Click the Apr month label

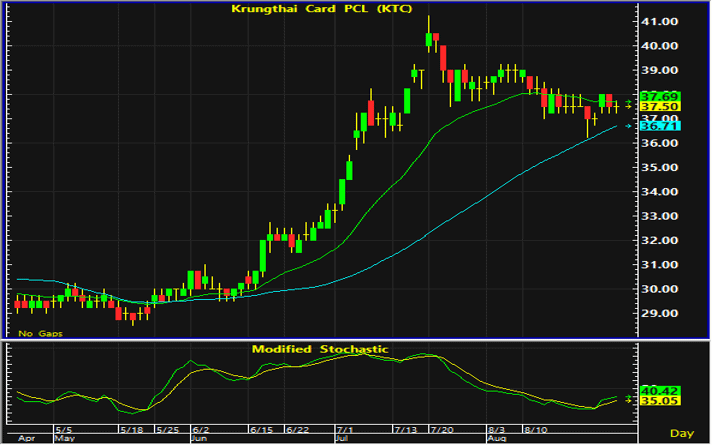pyautogui.click(x=27, y=439)
